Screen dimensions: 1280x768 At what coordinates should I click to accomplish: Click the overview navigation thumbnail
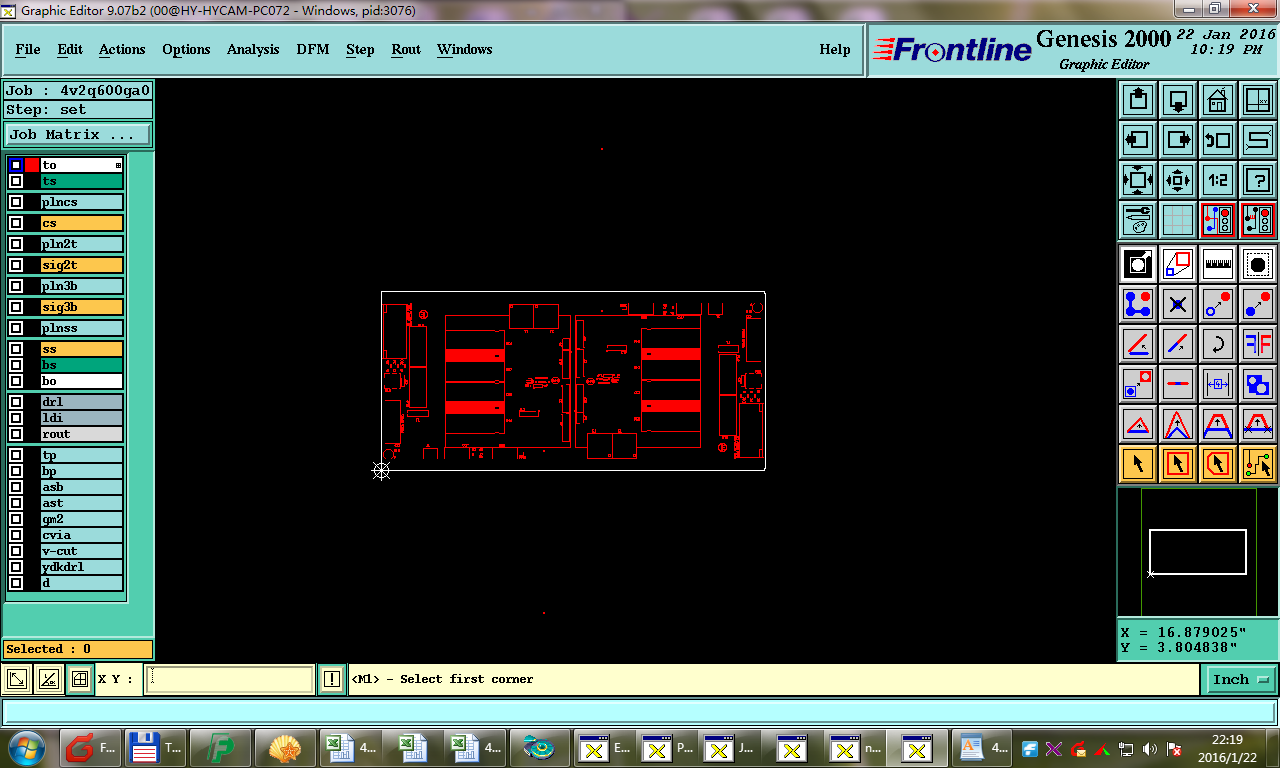[1197, 552]
